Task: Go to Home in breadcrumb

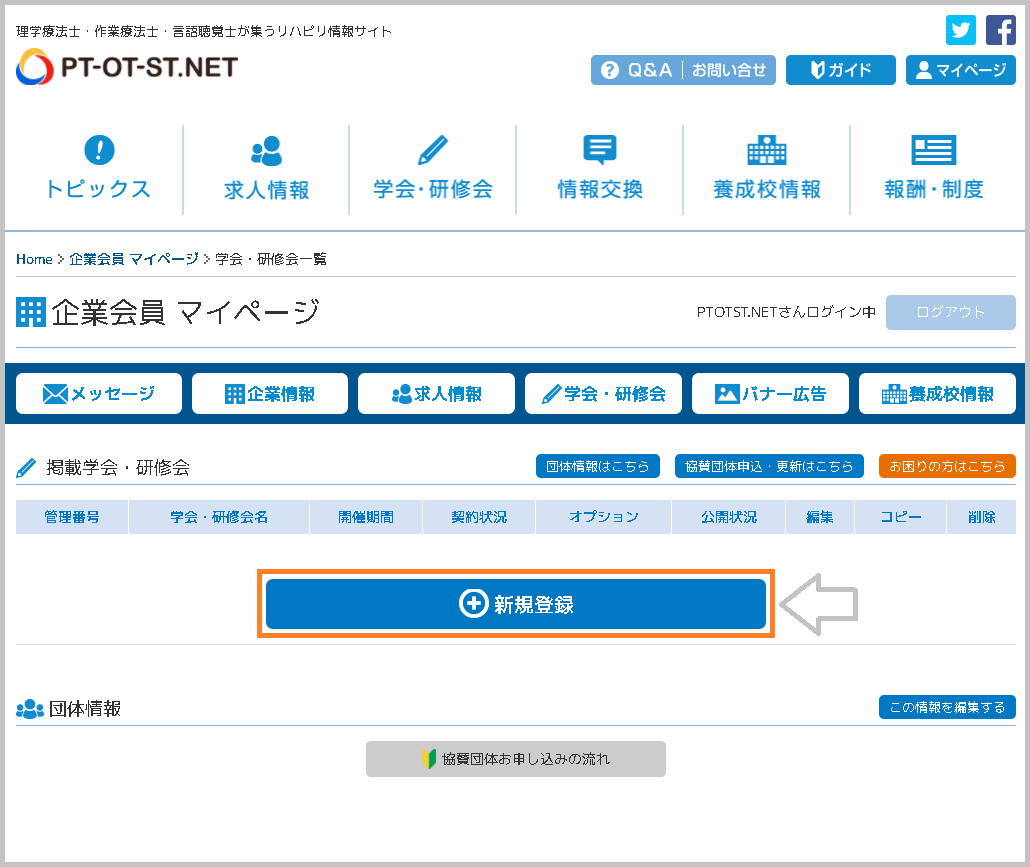Action: (34, 259)
